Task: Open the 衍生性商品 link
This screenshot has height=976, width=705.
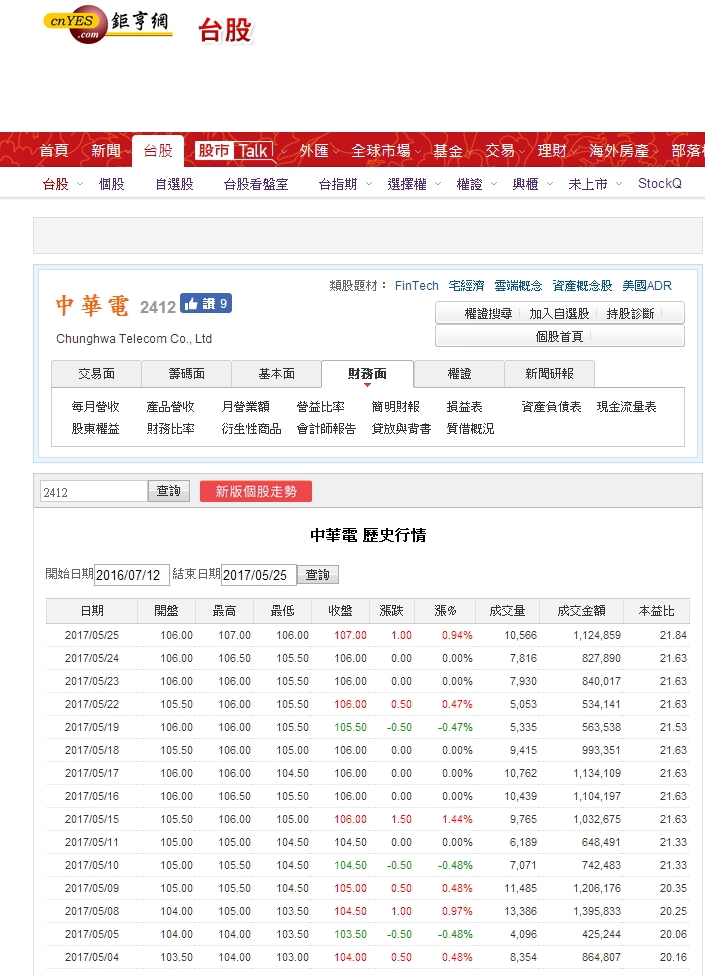Action: (x=251, y=428)
